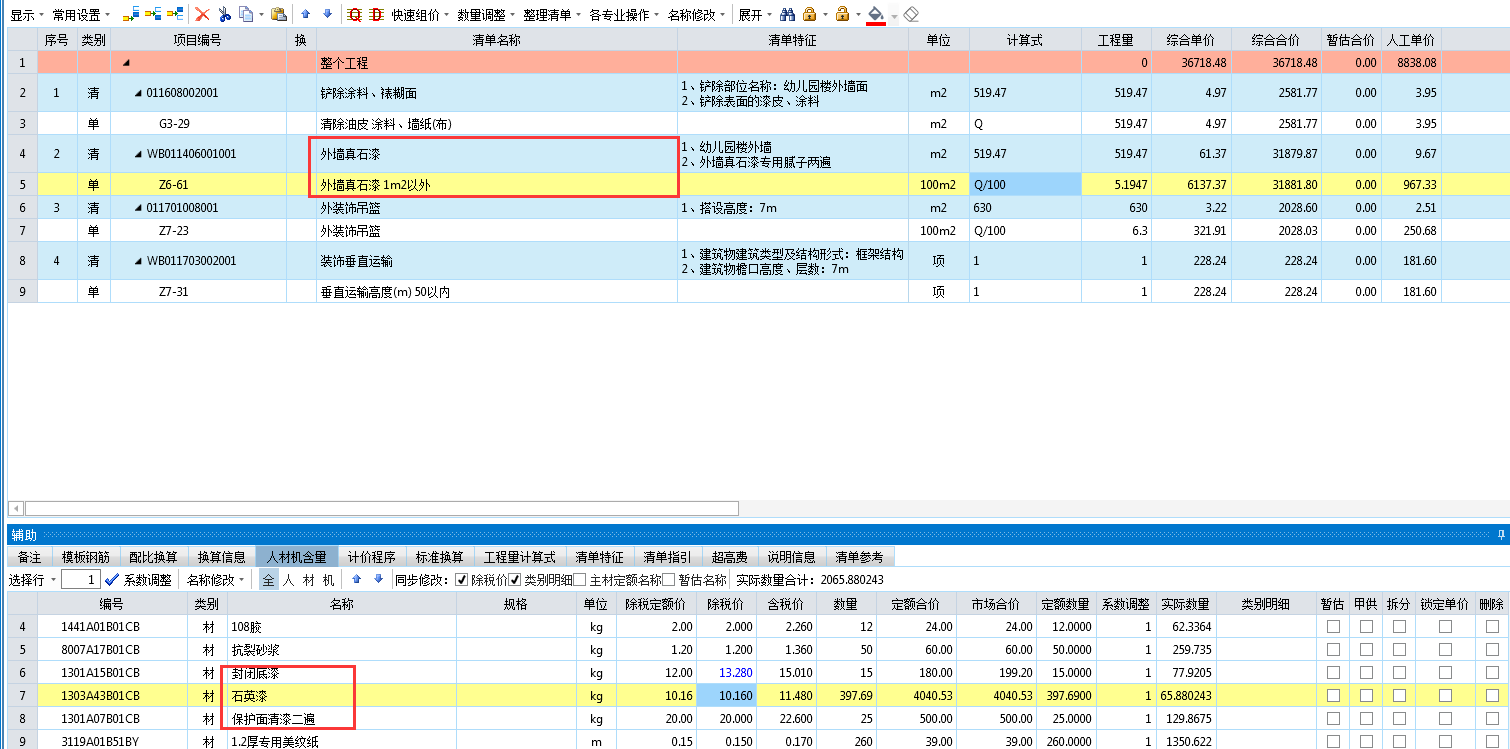
Task: Open the 显示 dropdown menu
Action: pyautogui.click(x=27, y=15)
